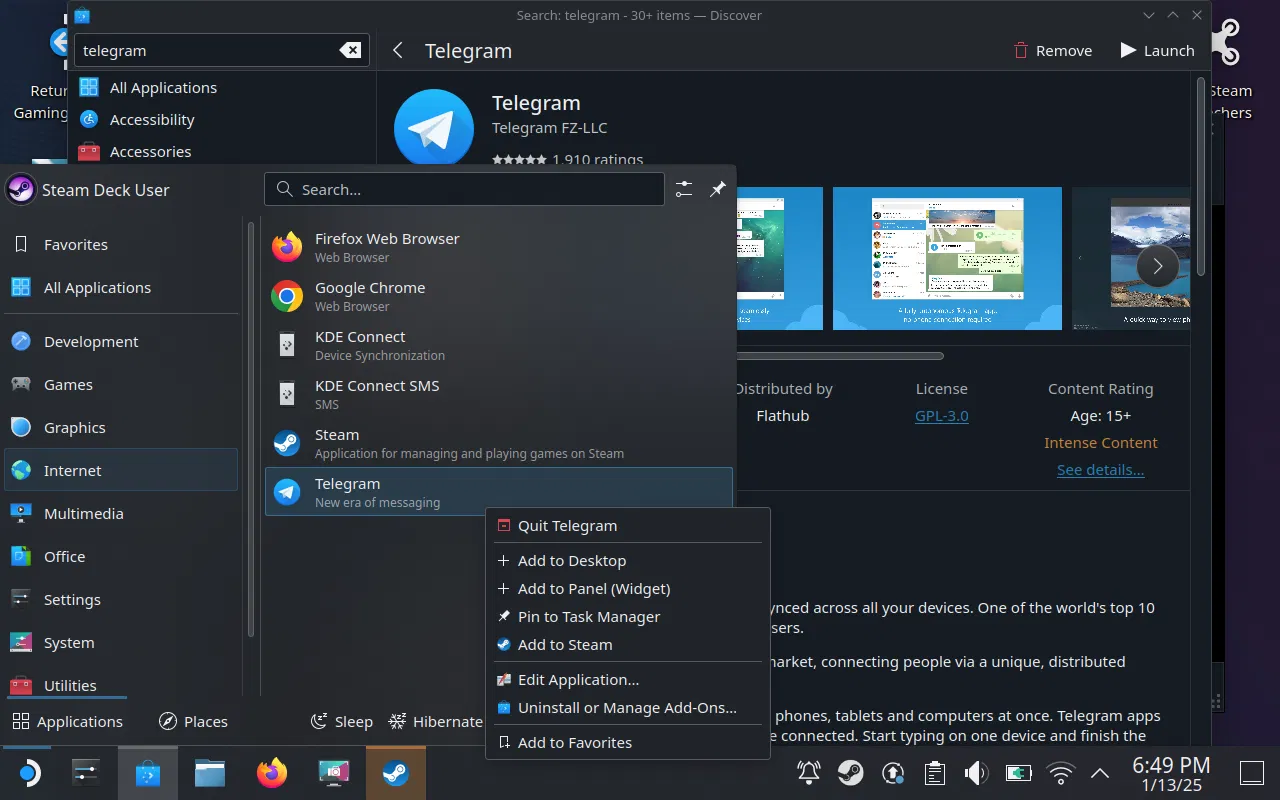Image resolution: width=1280 pixels, height=800 pixels.
Task: Go back from the Telegram page in Discover
Action: (398, 50)
